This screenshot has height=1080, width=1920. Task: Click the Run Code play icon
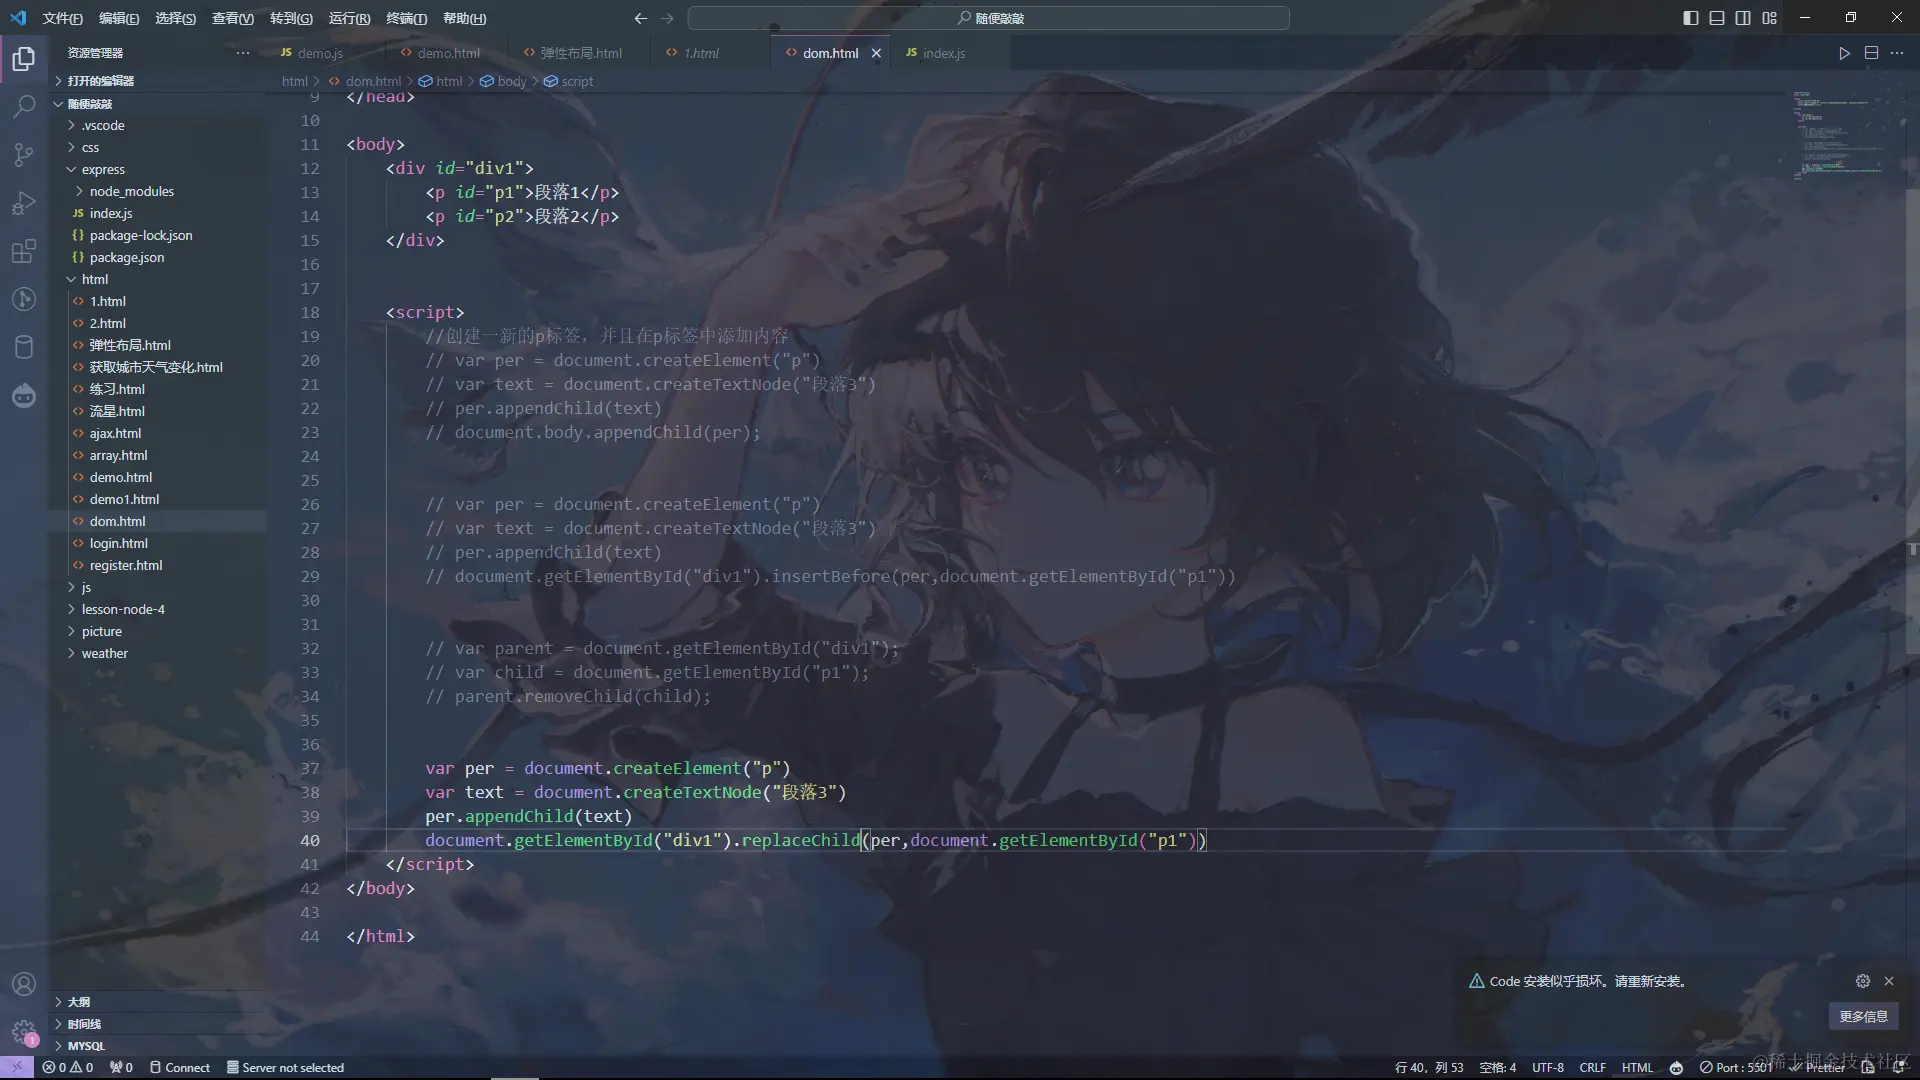tap(1844, 53)
